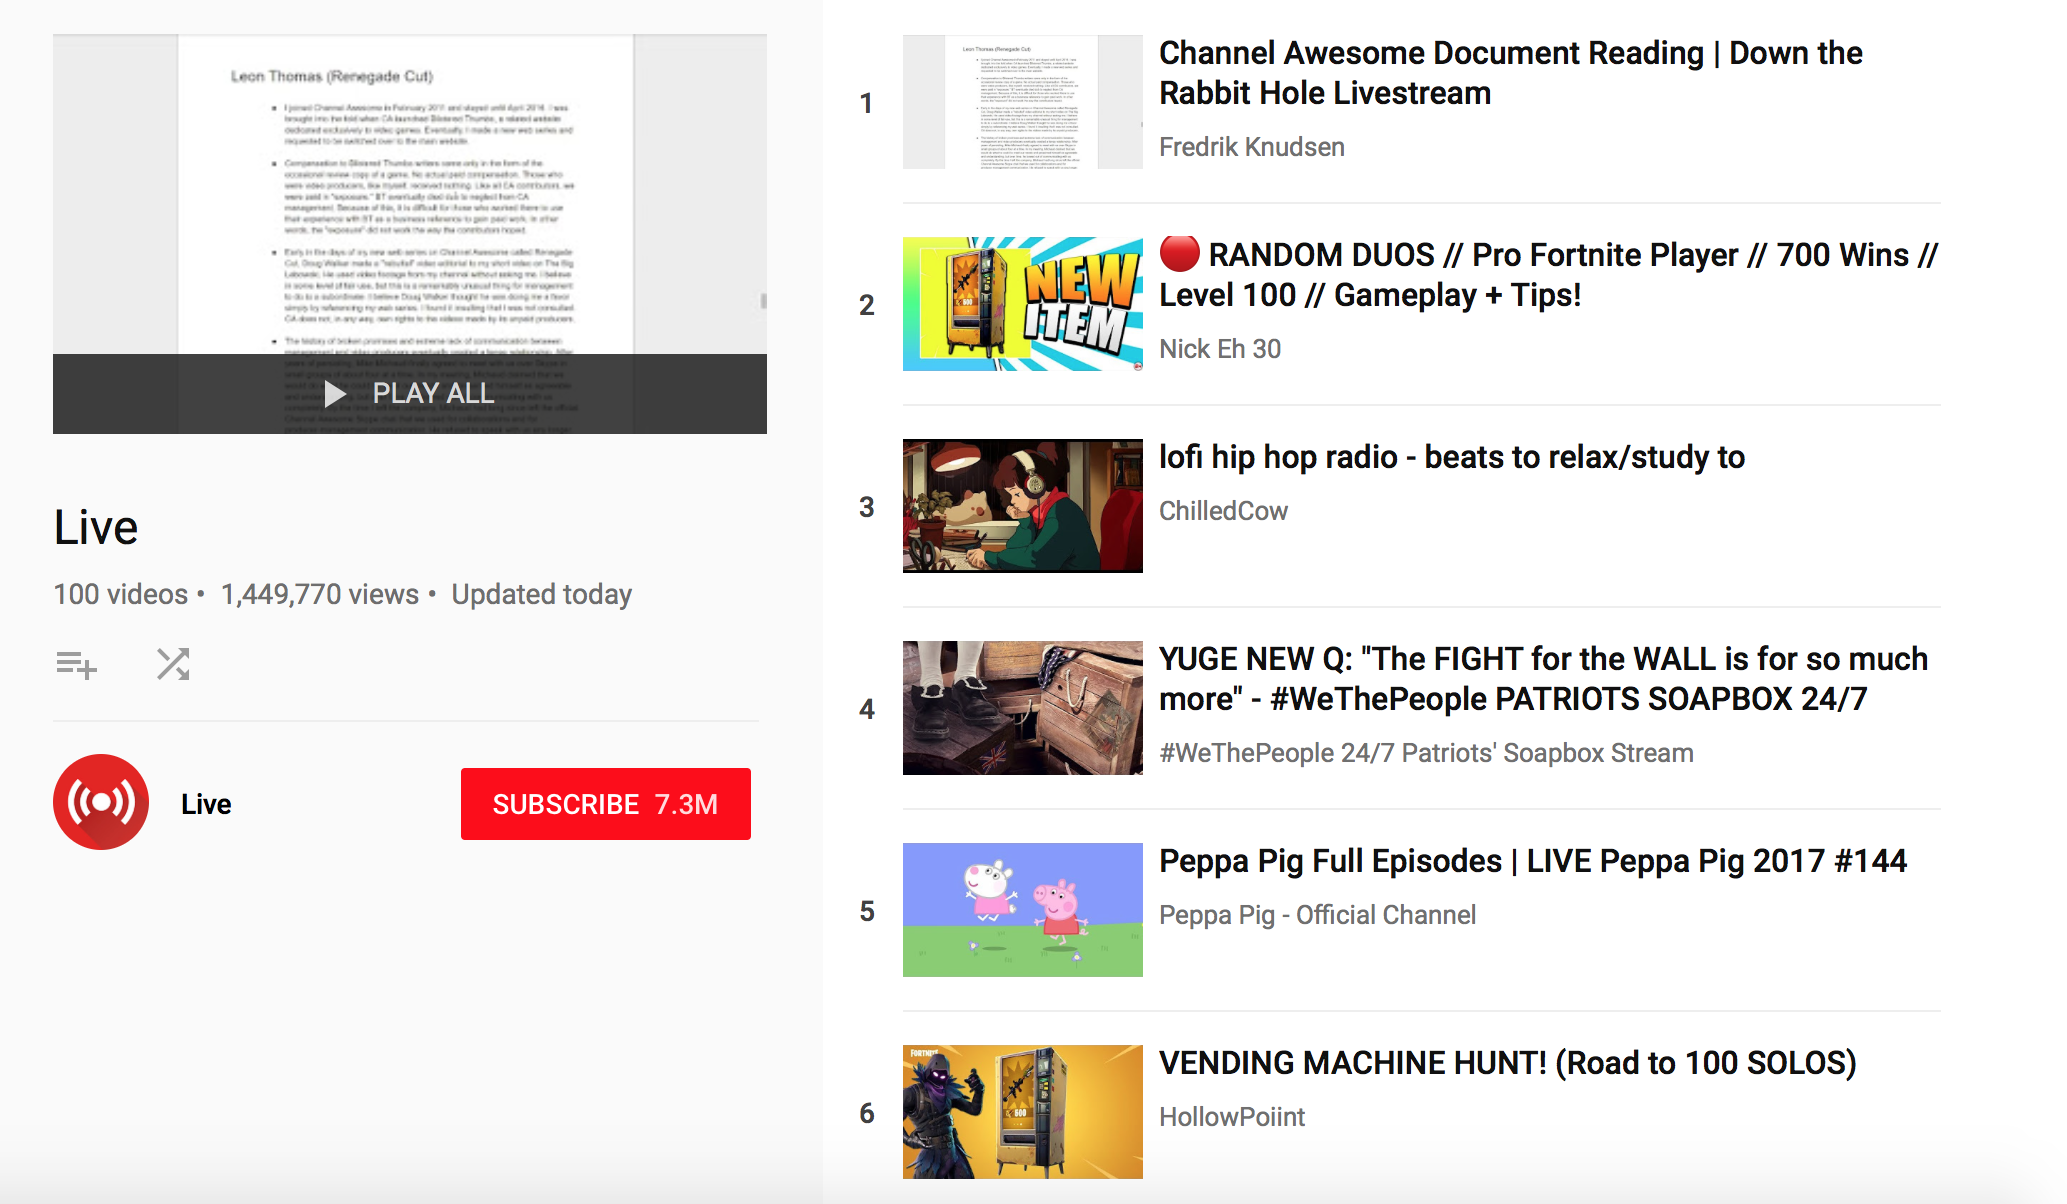Click the lofi girl studying thumbnail

(1022, 506)
